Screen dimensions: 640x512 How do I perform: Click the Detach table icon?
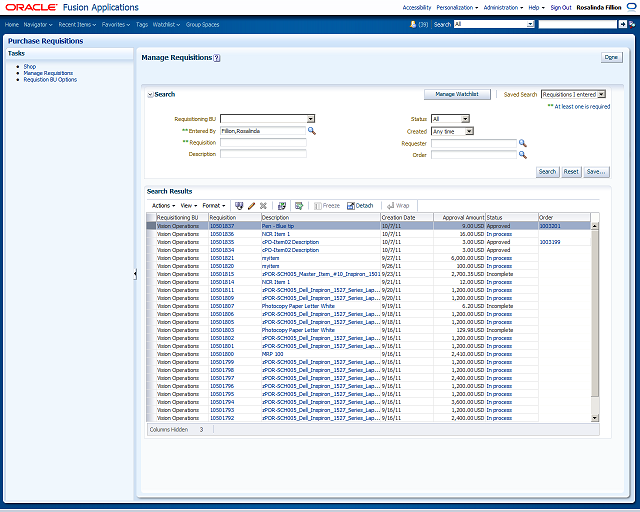coord(360,206)
